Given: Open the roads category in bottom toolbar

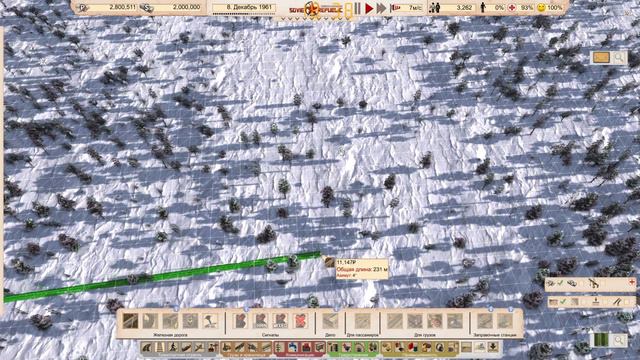Looking at the screenshot, I should (x=147, y=347).
